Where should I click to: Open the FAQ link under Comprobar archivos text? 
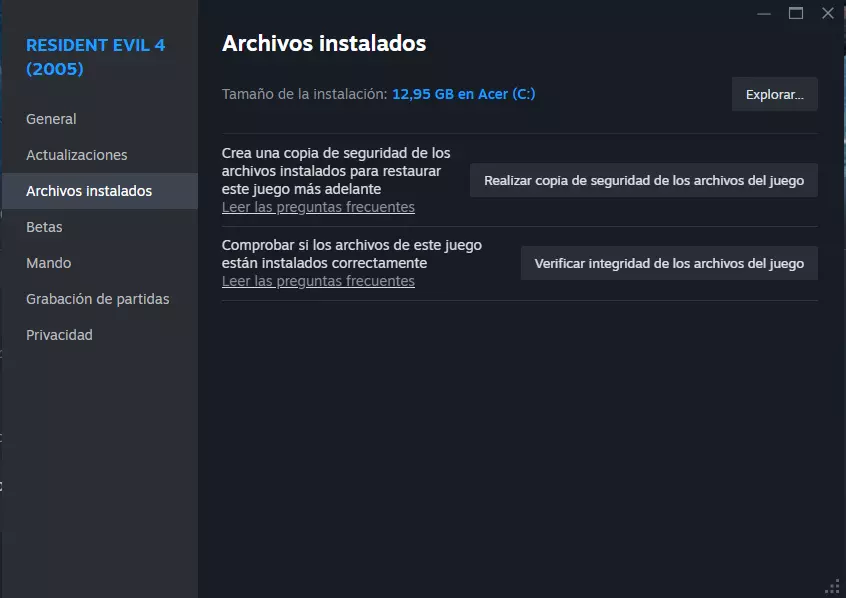(x=318, y=281)
